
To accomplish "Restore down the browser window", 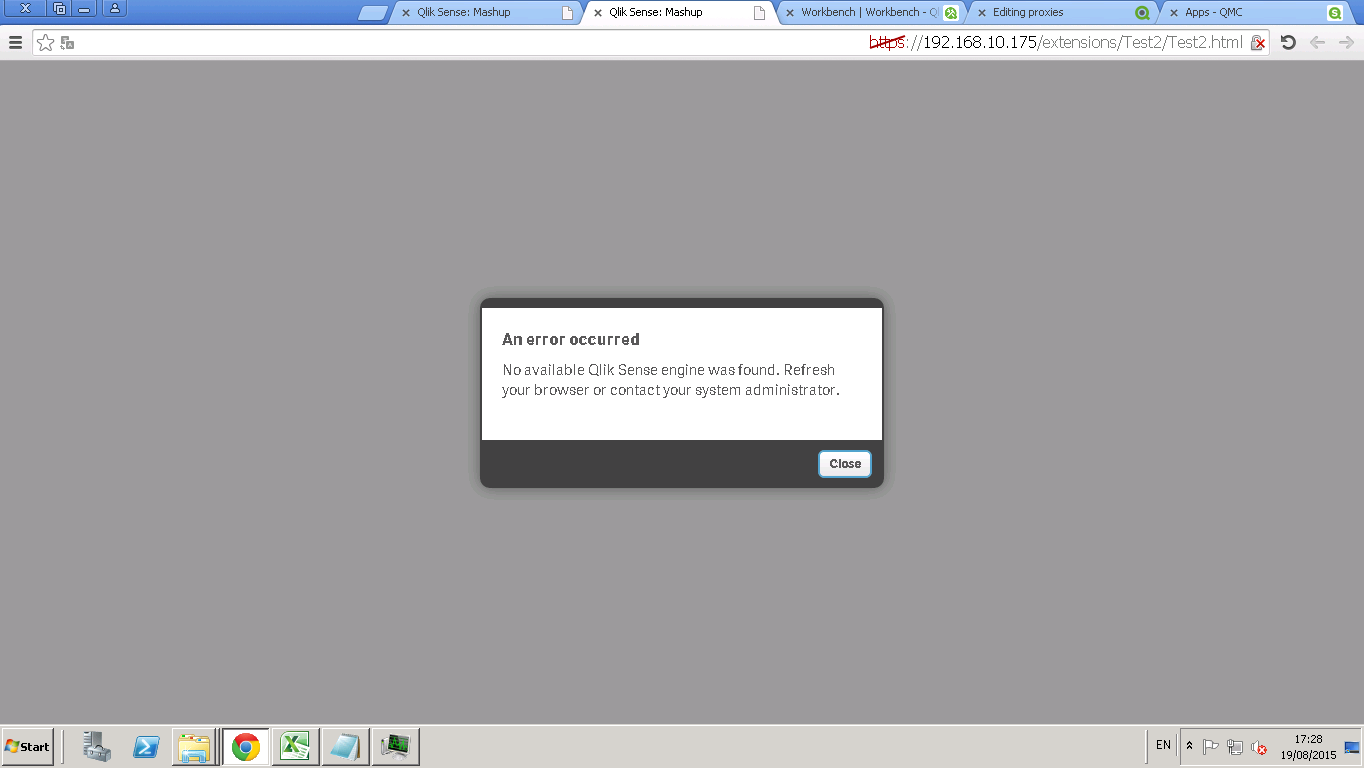I will [x=59, y=8].
